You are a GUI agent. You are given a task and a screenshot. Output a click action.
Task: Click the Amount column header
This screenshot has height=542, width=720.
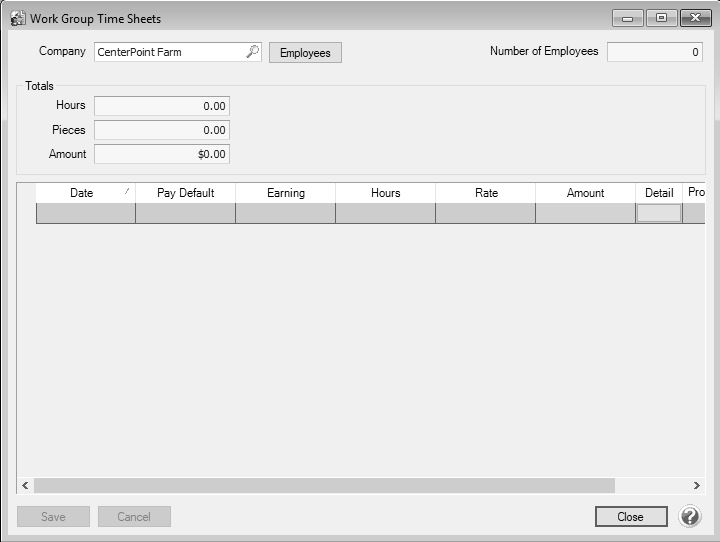[x=586, y=193]
